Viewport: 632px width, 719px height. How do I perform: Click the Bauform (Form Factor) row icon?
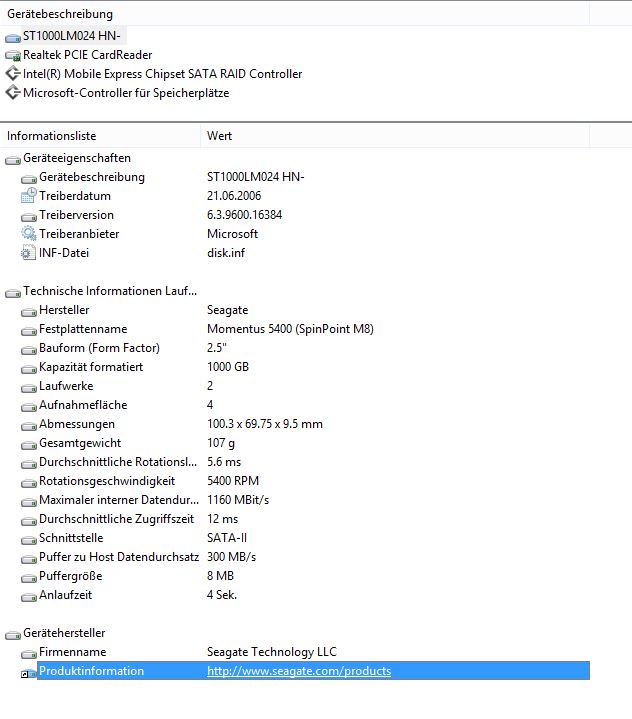pyautogui.click(x=29, y=350)
